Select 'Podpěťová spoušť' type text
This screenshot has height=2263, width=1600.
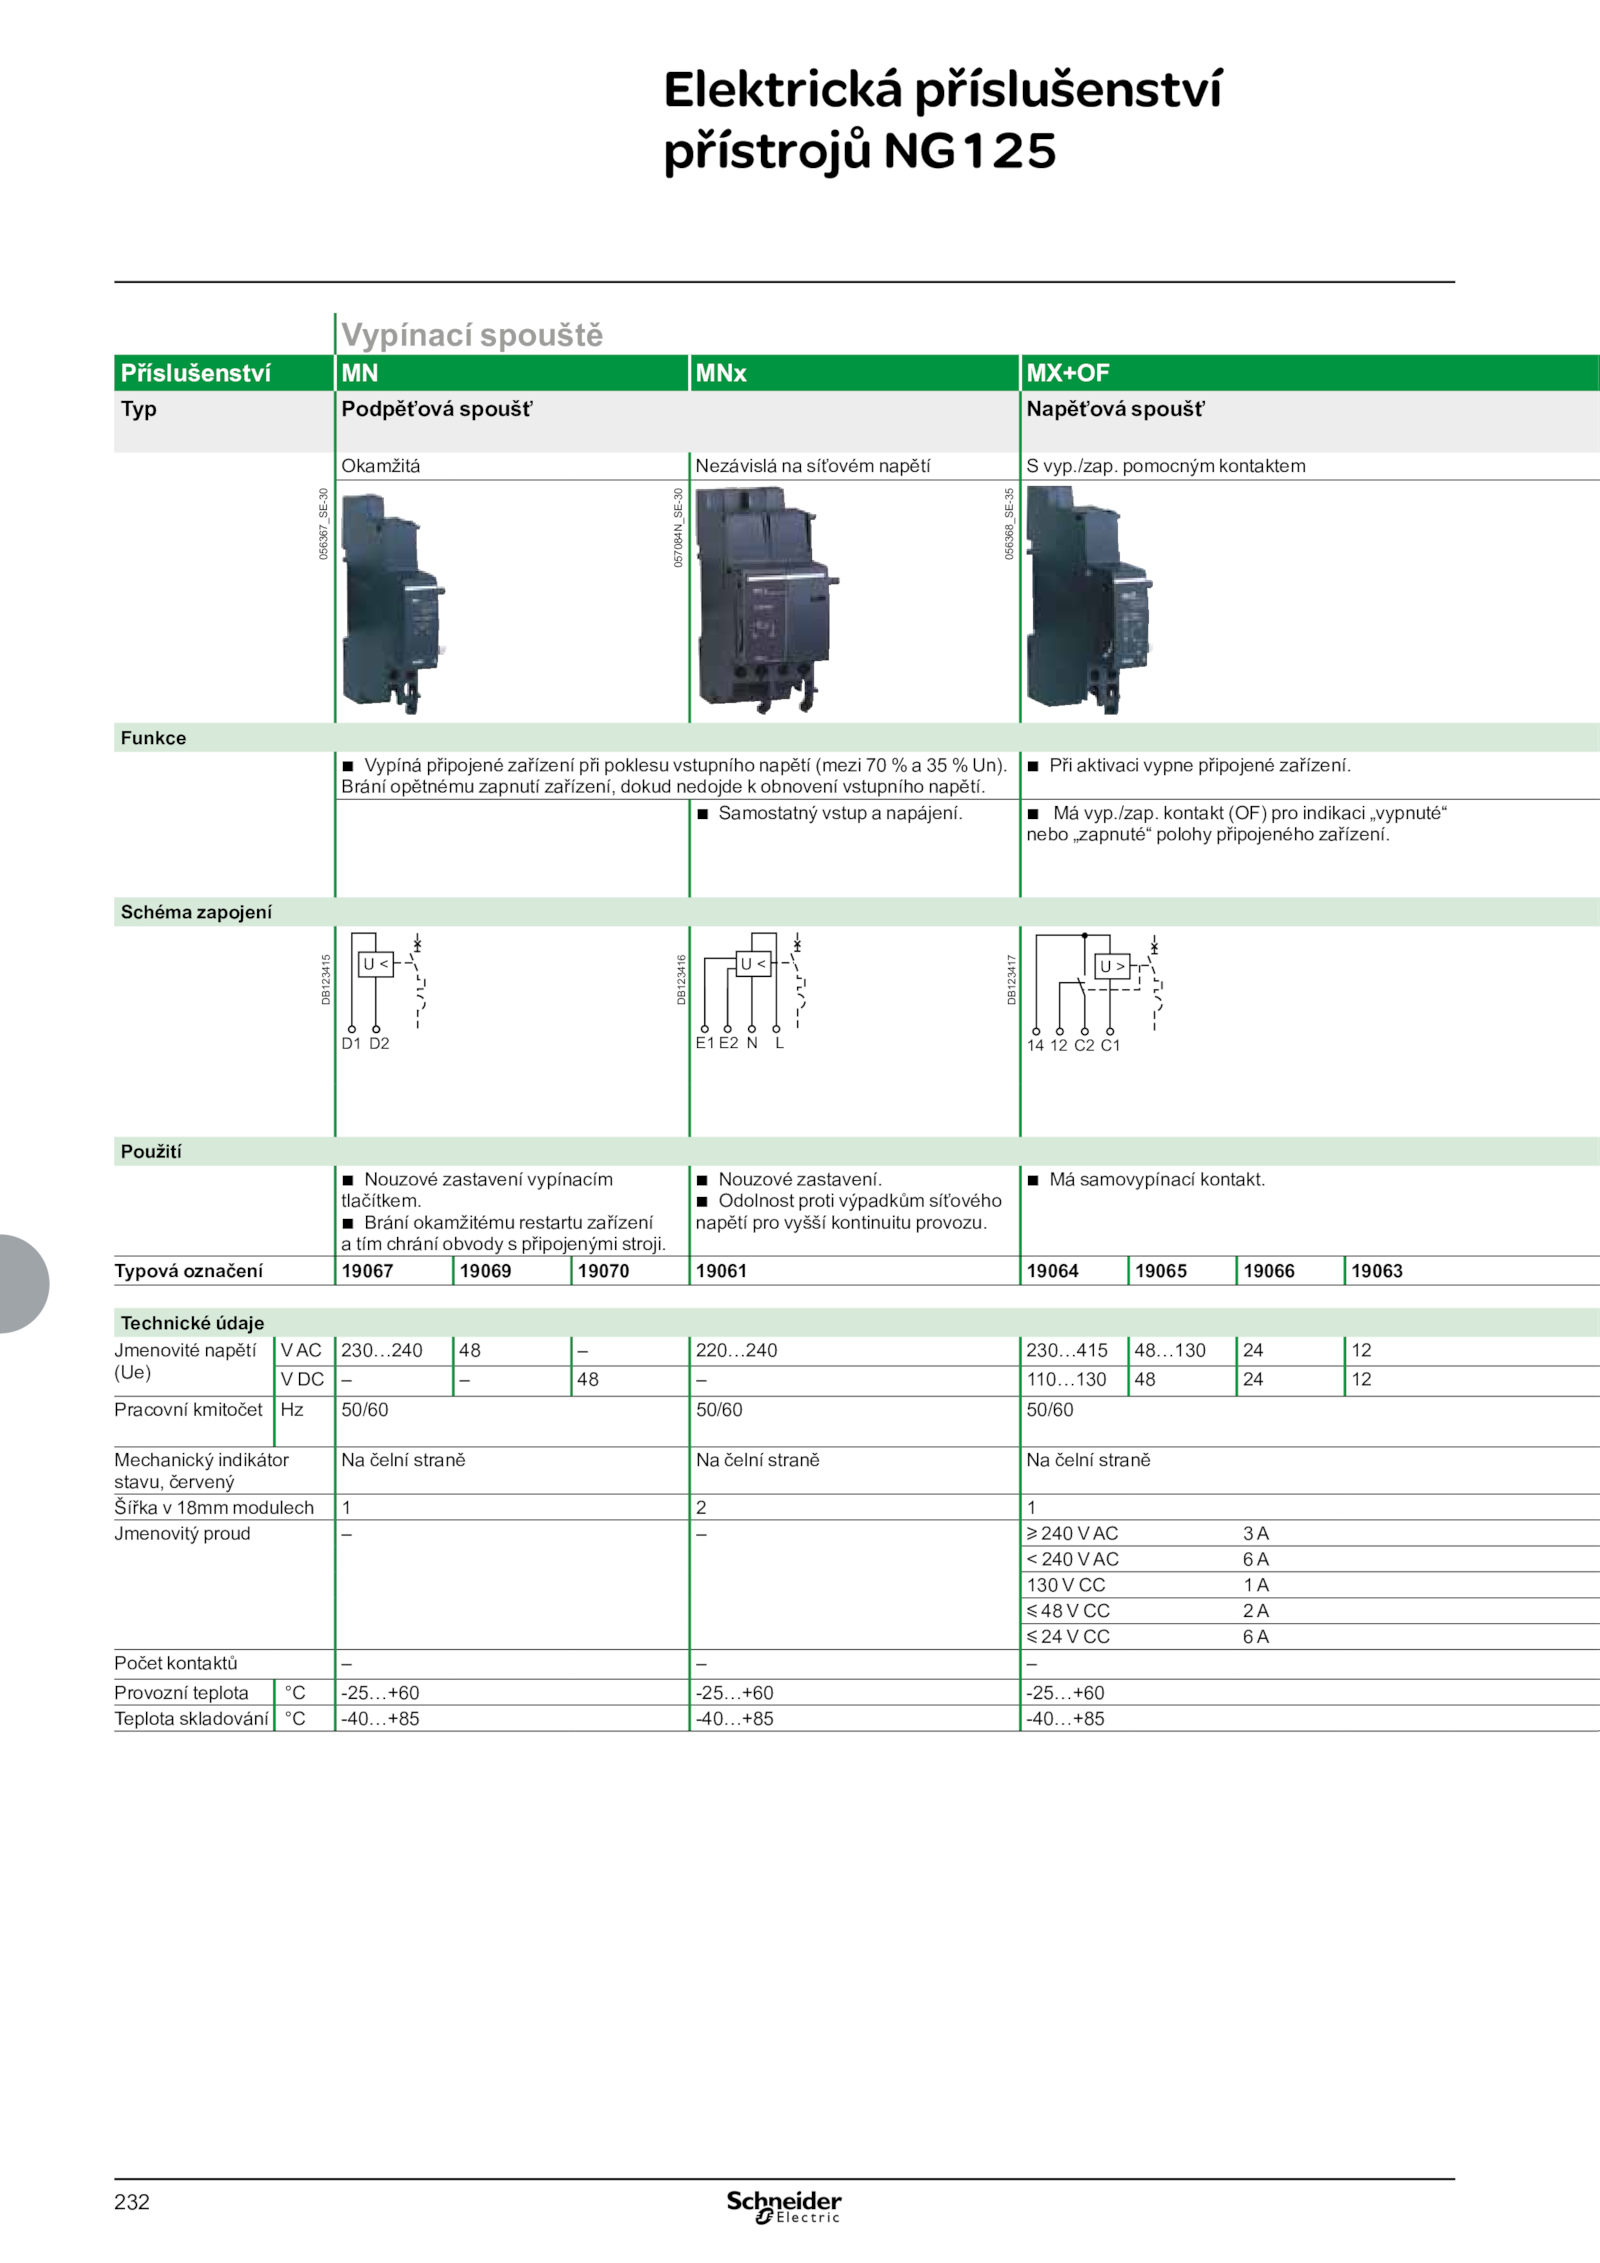[x=437, y=409]
